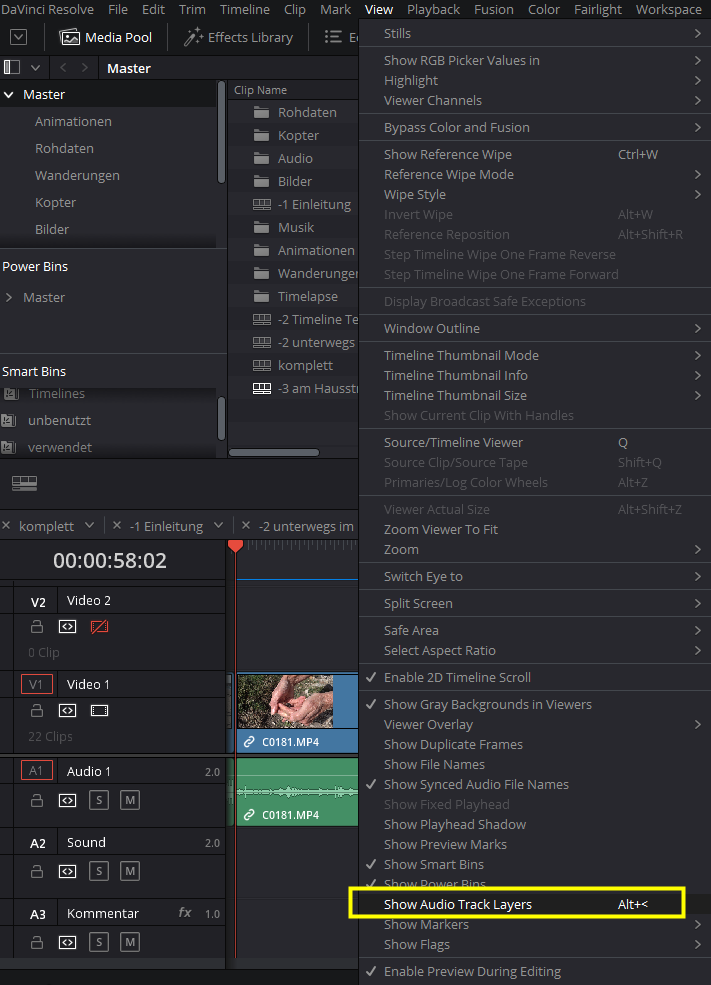Uncheck Enable 2D Timeline Scroll
The image size is (711, 985).
(535, 678)
